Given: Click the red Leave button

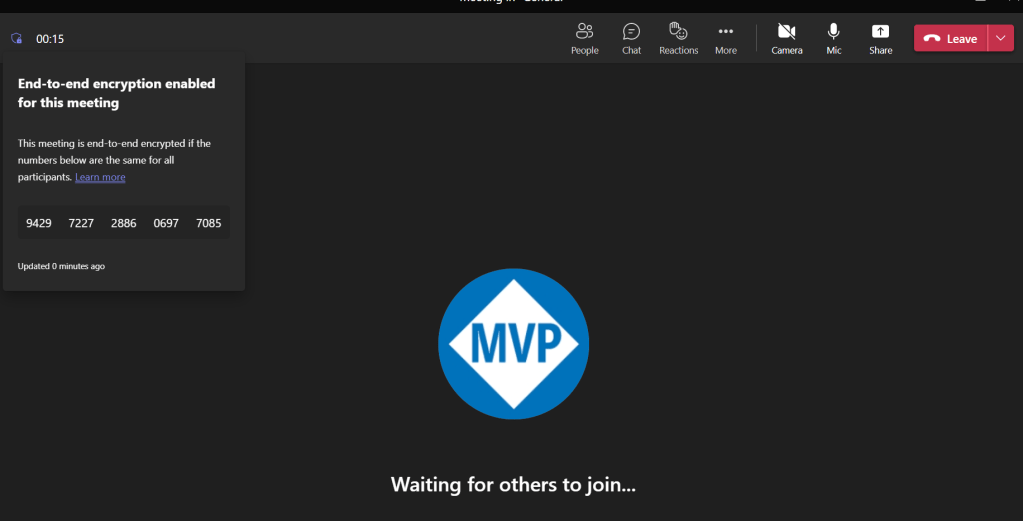Looking at the screenshot, I should click(951, 38).
